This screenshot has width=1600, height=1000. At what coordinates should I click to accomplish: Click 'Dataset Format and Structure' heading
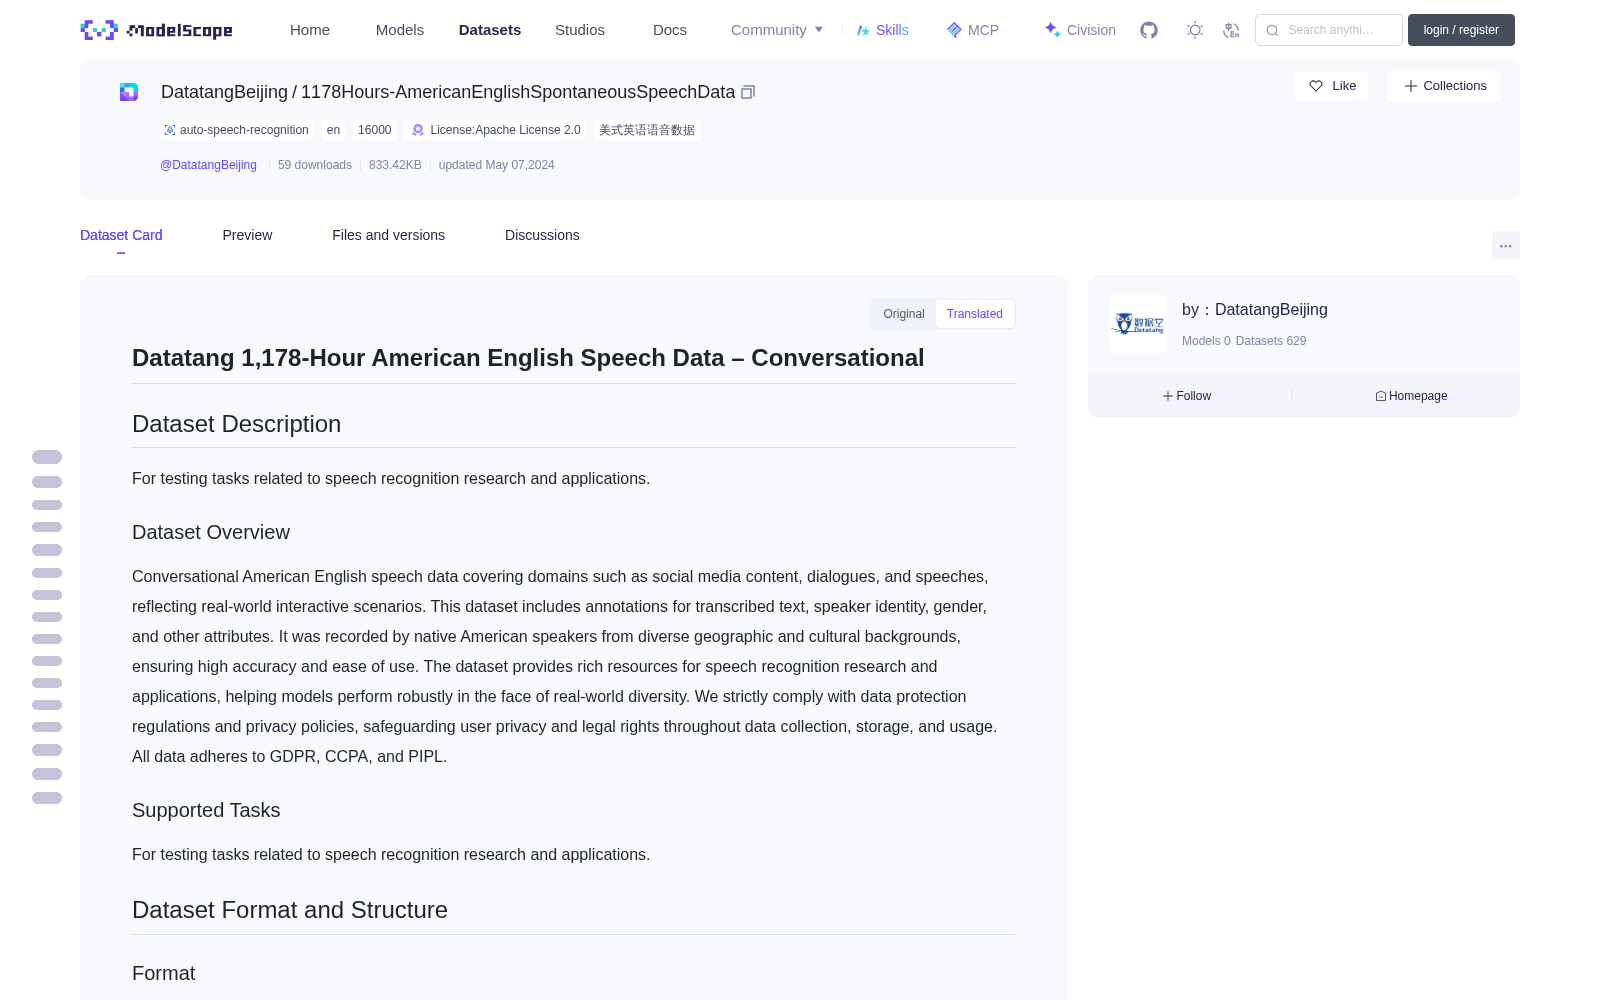tap(290, 910)
